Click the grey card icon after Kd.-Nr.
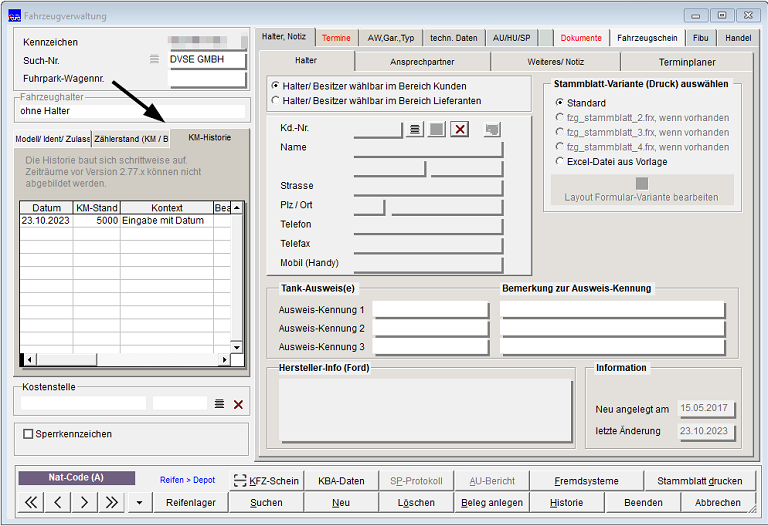The image size is (768, 526). click(x=492, y=129)
